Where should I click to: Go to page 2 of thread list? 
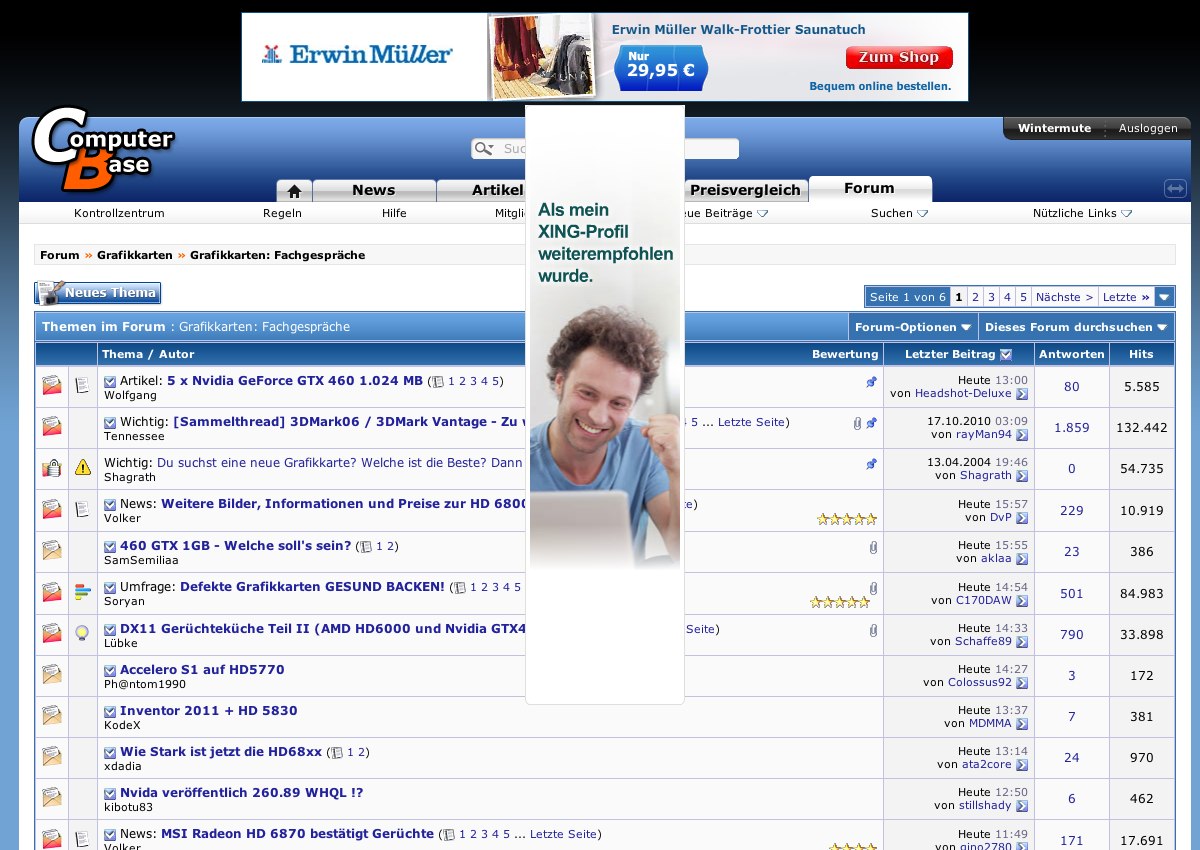point(975,297)
